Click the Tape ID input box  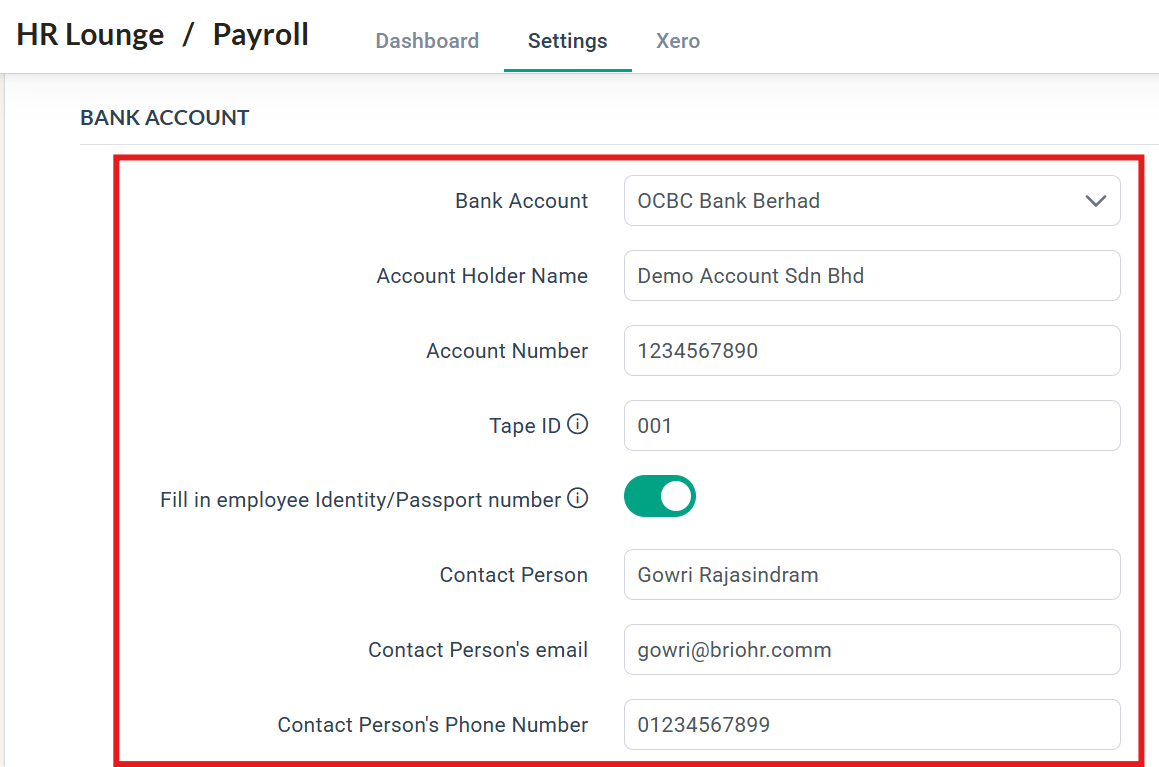point(872,426)
